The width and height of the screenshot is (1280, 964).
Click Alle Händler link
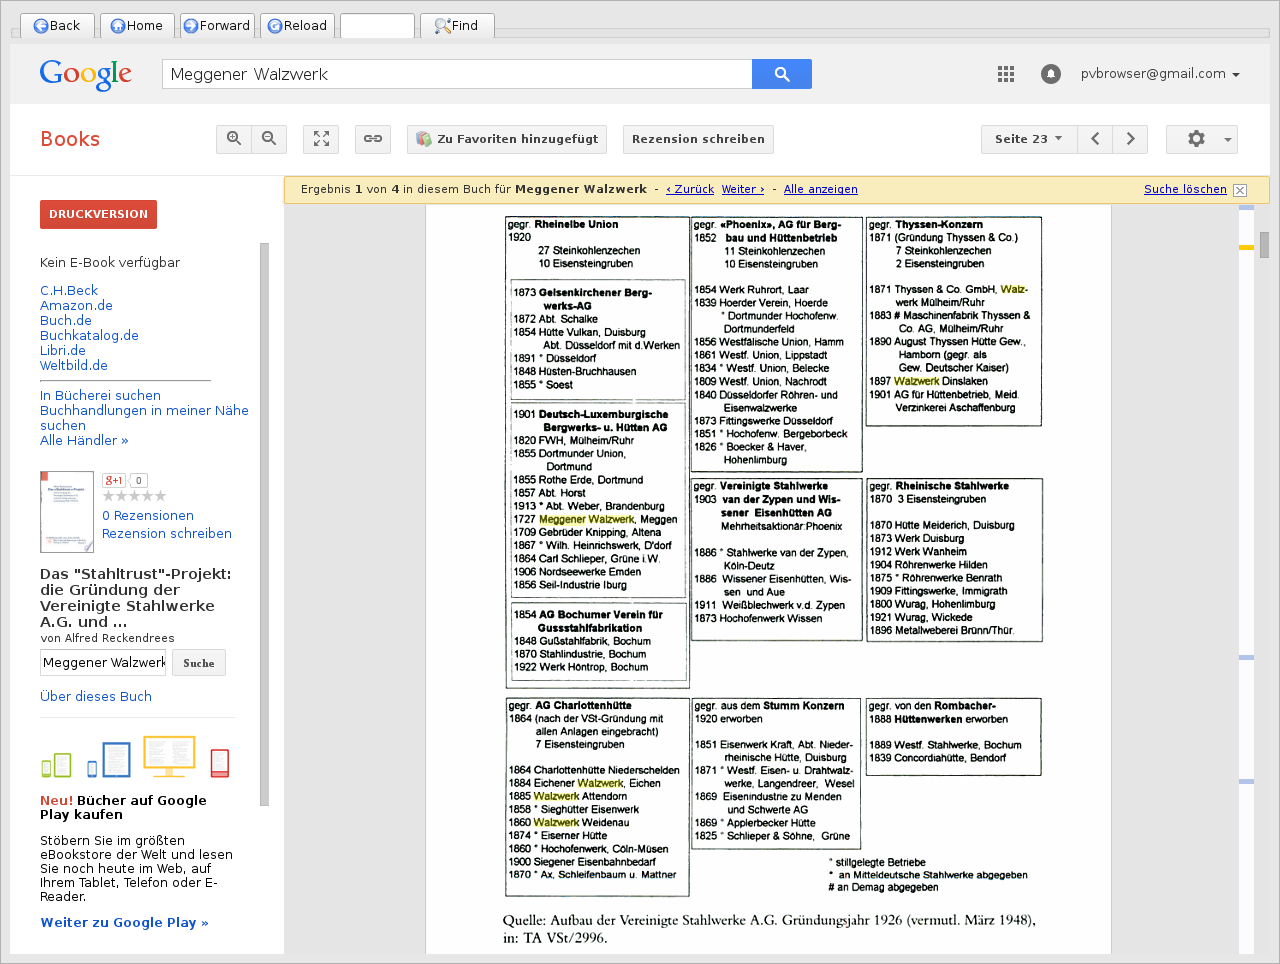(x=84, y=440)
